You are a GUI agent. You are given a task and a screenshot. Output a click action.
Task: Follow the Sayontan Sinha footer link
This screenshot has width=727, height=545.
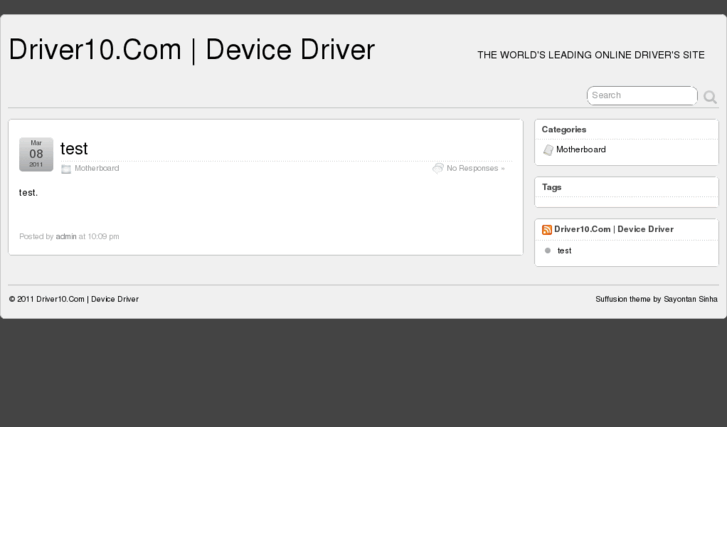pos(690,299)
